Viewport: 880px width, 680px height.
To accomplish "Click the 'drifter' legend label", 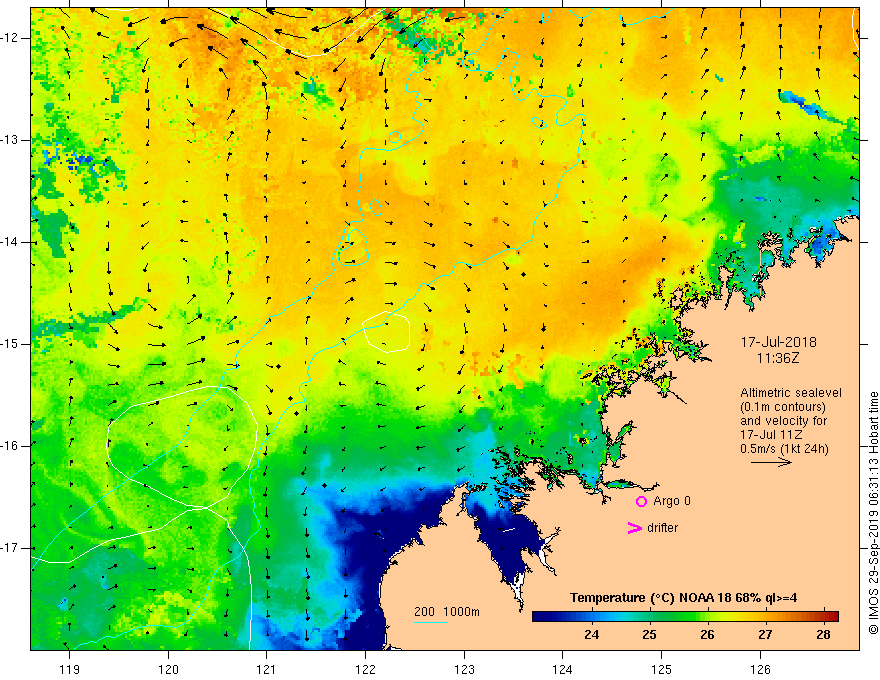I will pos(662,528).
